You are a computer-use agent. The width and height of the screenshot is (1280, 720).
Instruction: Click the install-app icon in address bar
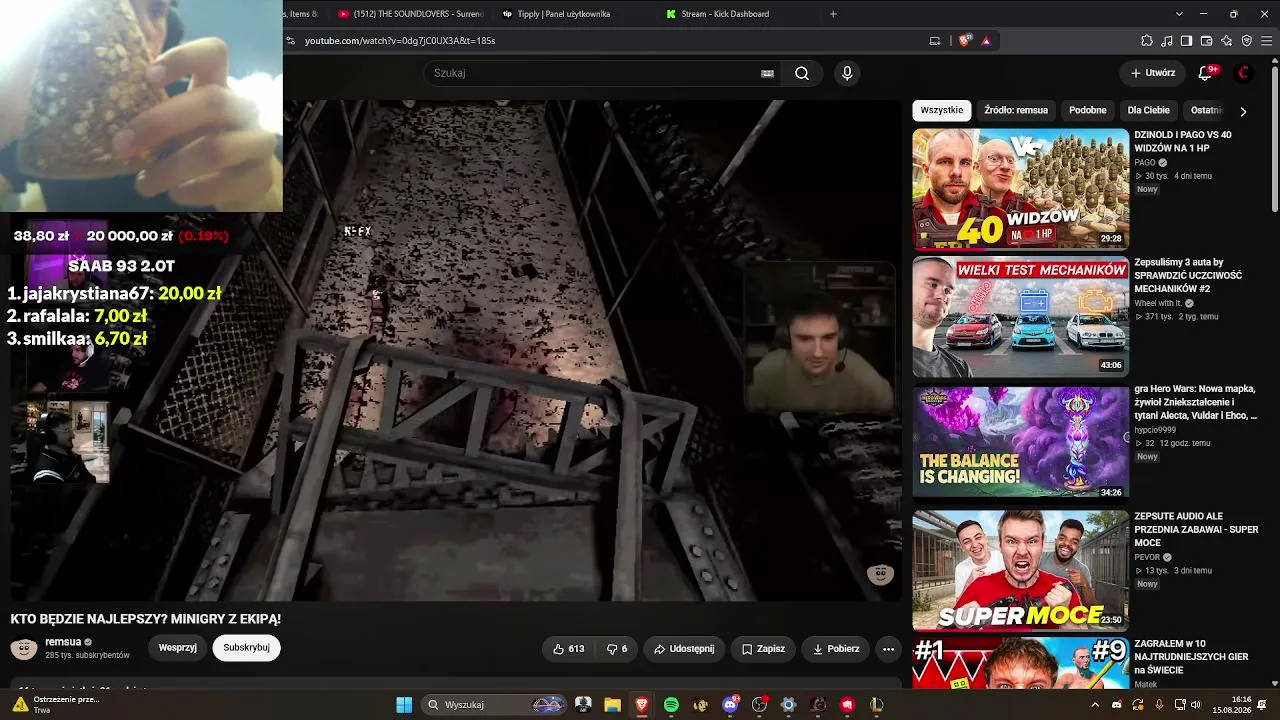pyautogui.click(x=935, y=41)
